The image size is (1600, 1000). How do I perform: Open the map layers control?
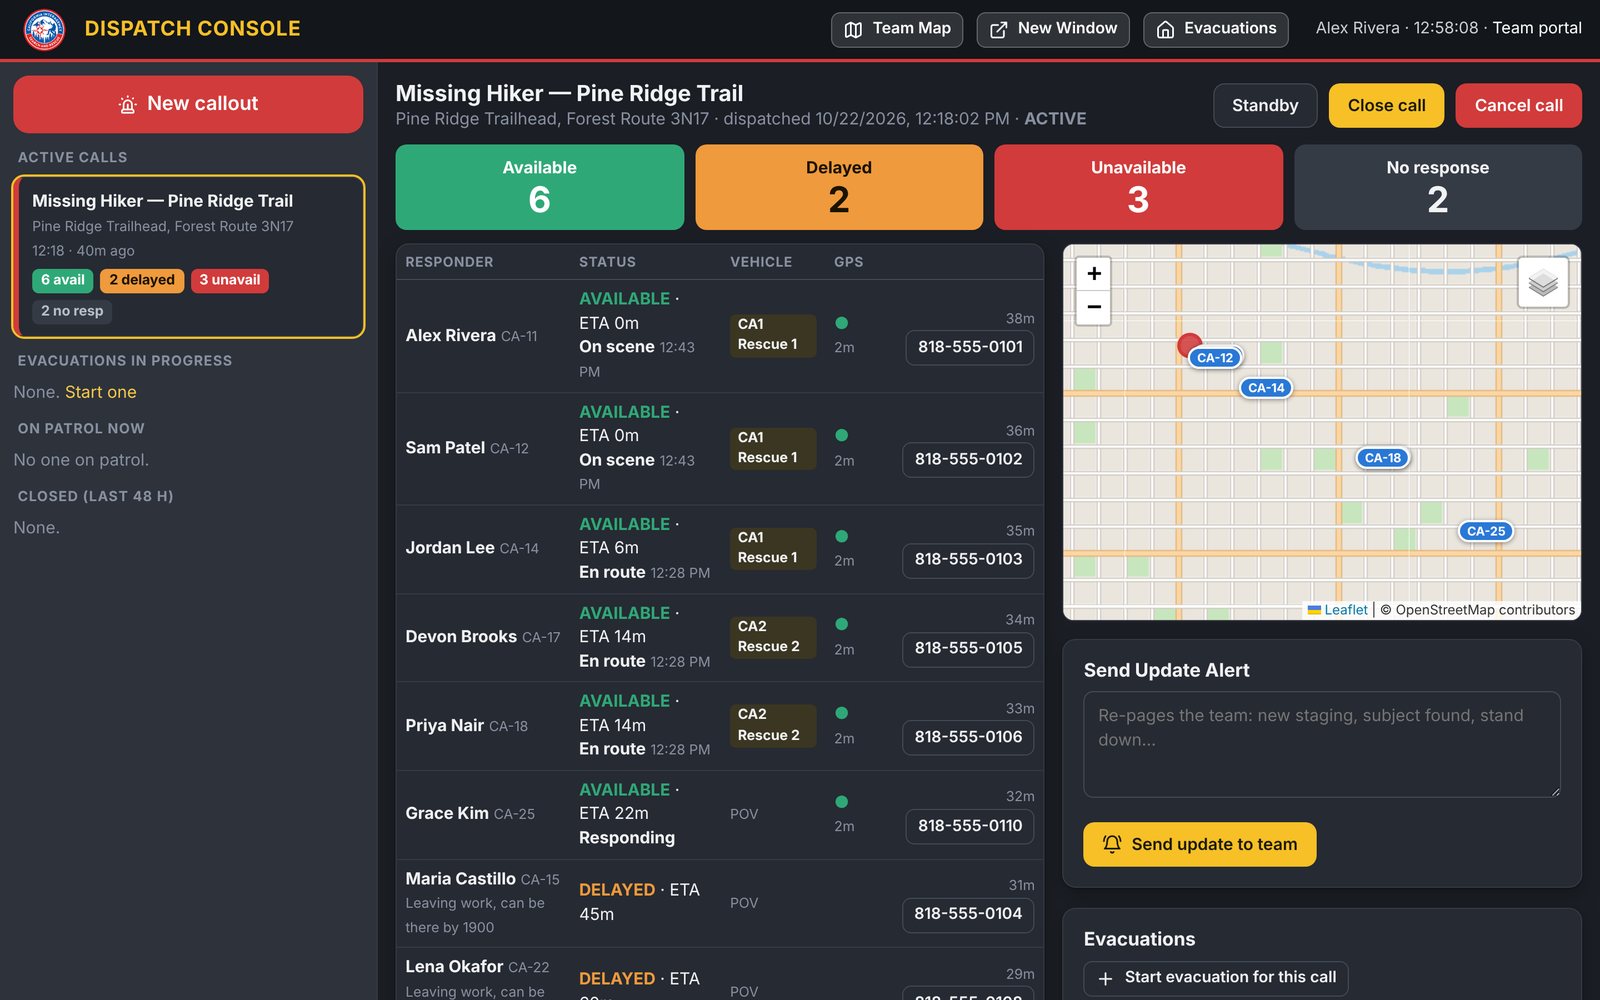[x=1543, y=283]
